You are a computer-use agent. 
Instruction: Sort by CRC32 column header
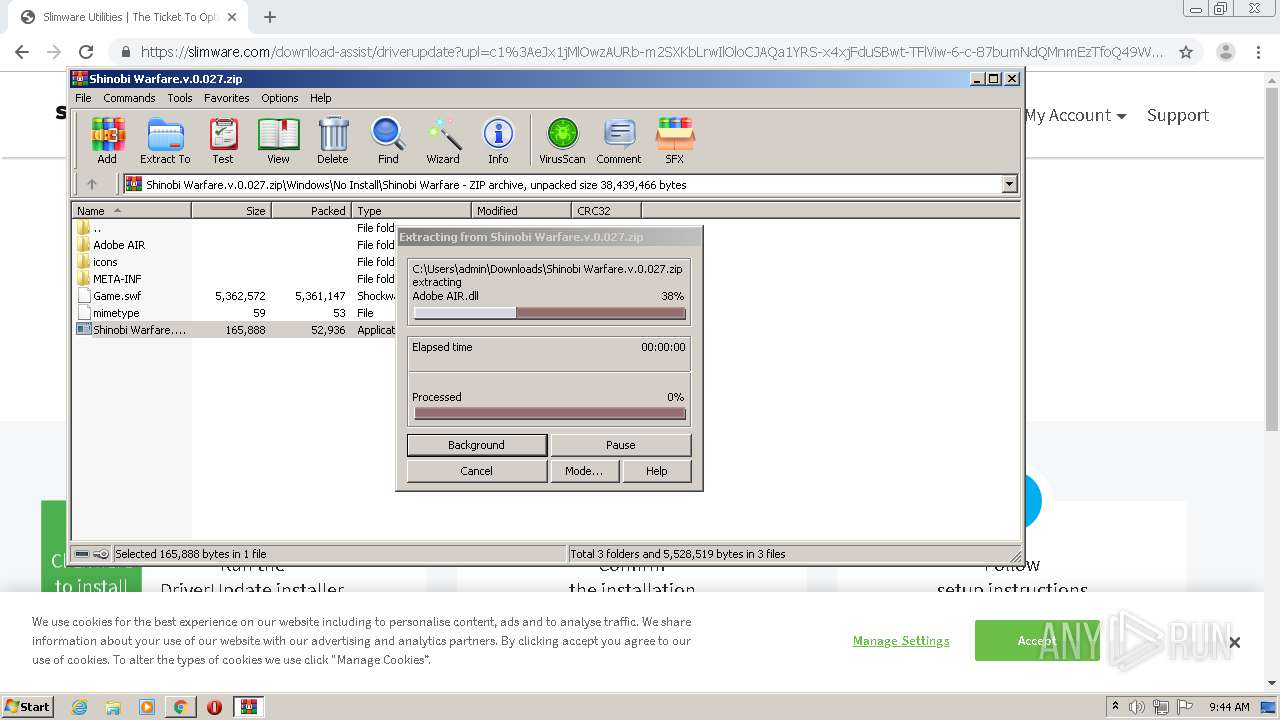point(606,210)
